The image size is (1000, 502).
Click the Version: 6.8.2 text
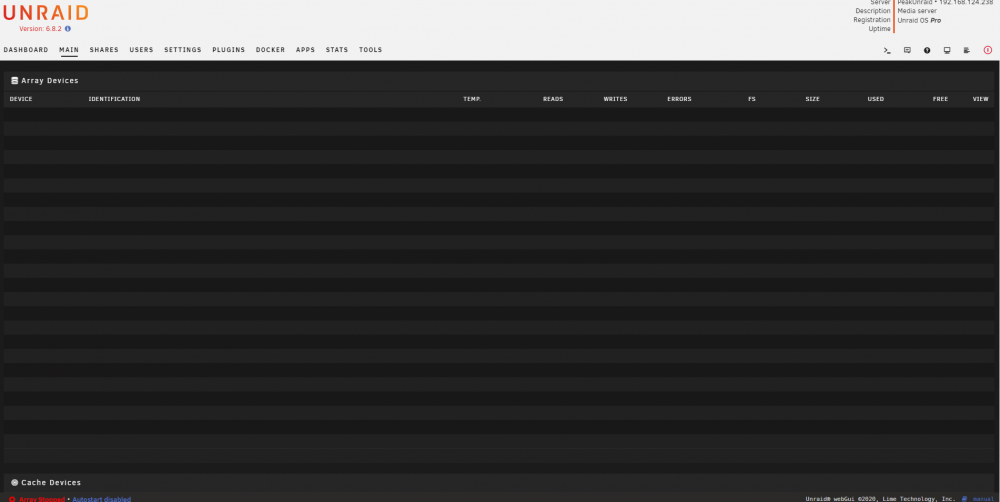40,29
